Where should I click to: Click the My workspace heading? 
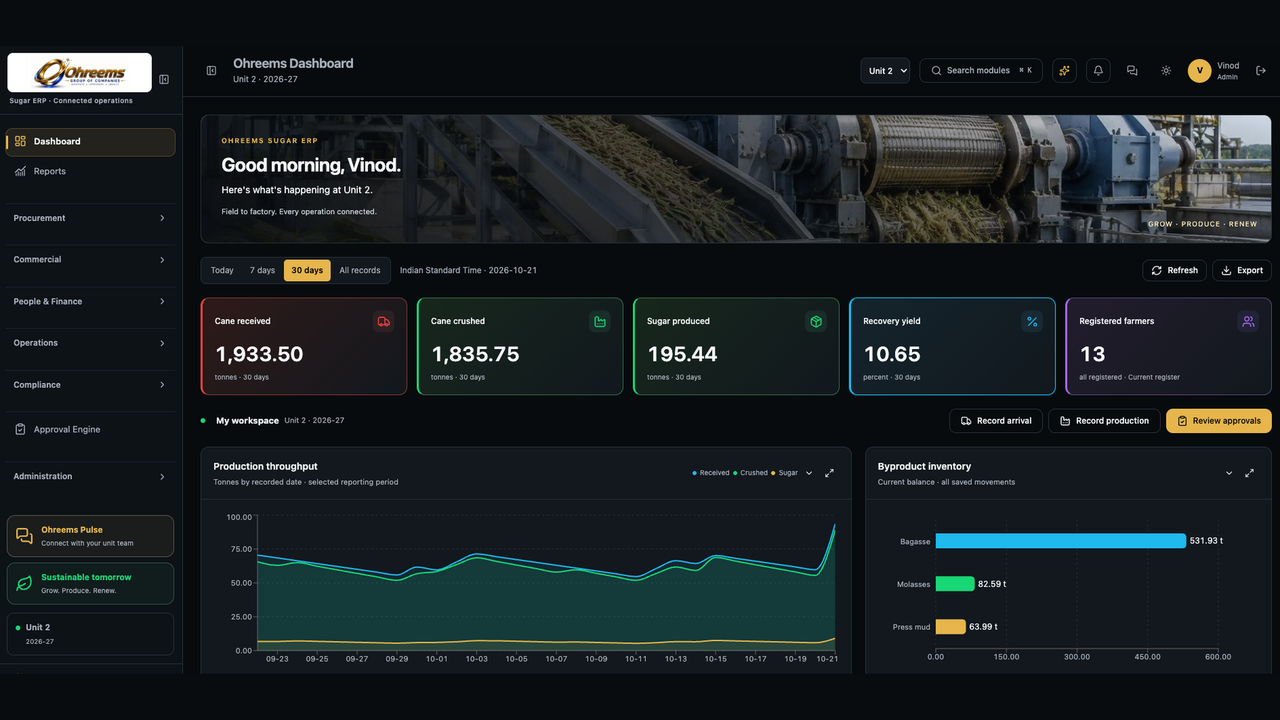[x=247, y=421]
